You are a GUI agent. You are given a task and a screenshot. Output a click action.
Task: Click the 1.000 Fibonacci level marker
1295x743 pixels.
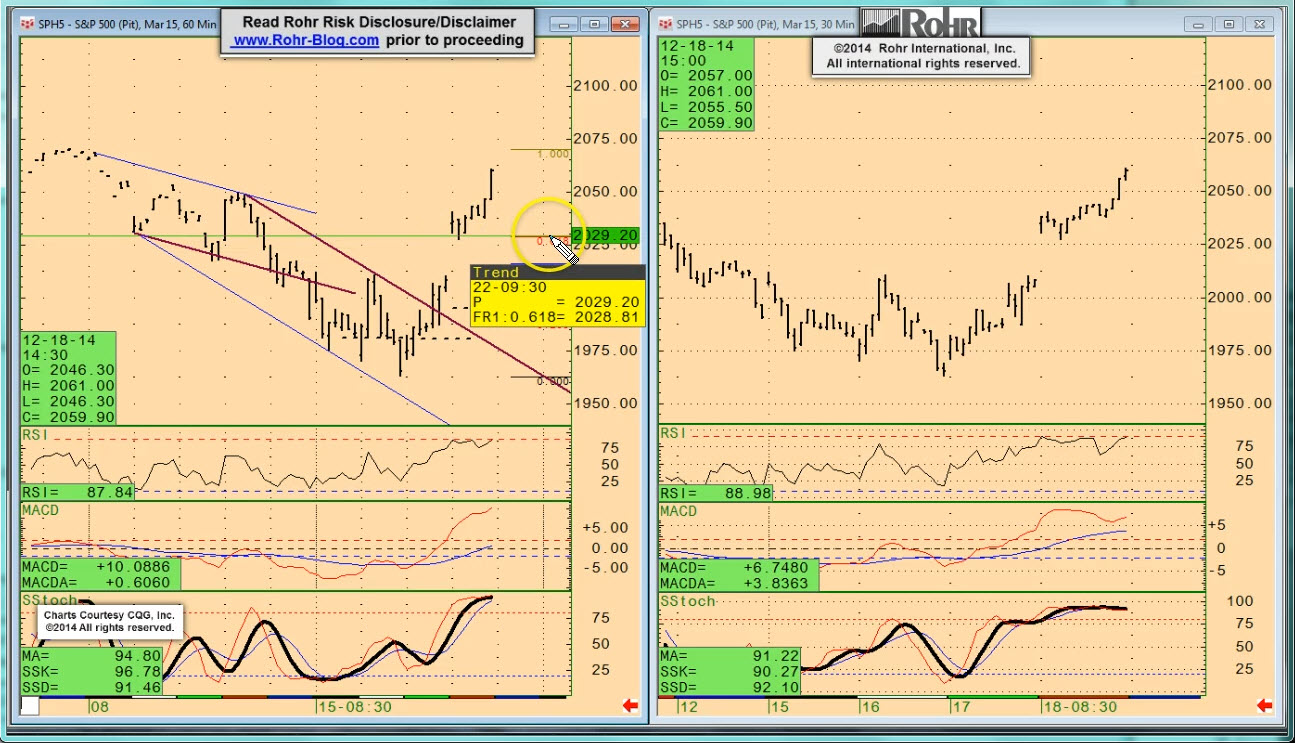(x=552, y=154)
